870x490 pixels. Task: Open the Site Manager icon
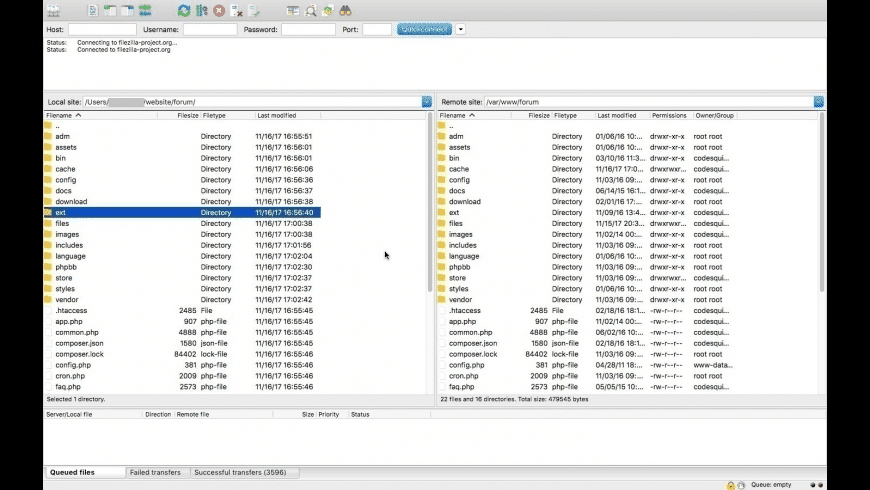click(54, 11)
